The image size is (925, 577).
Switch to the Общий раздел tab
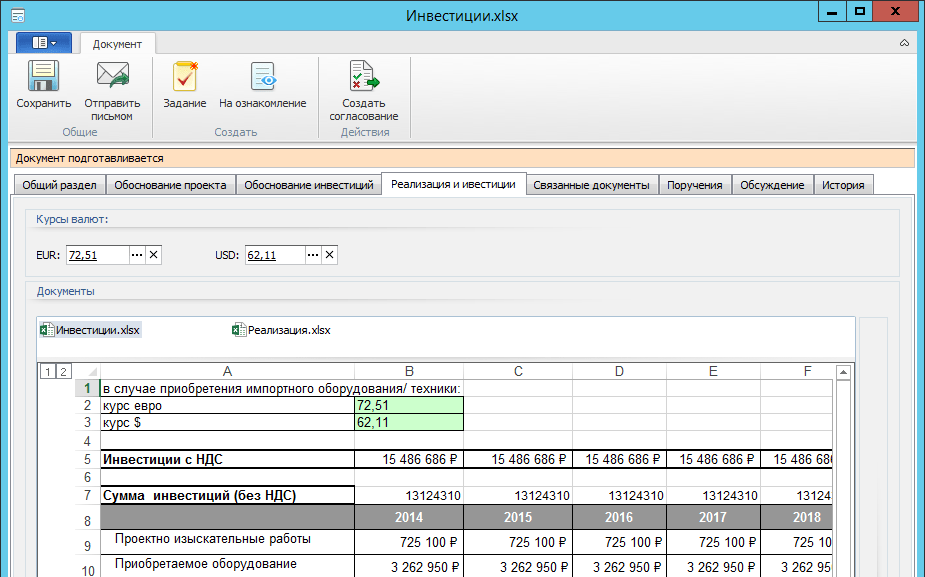59,185
